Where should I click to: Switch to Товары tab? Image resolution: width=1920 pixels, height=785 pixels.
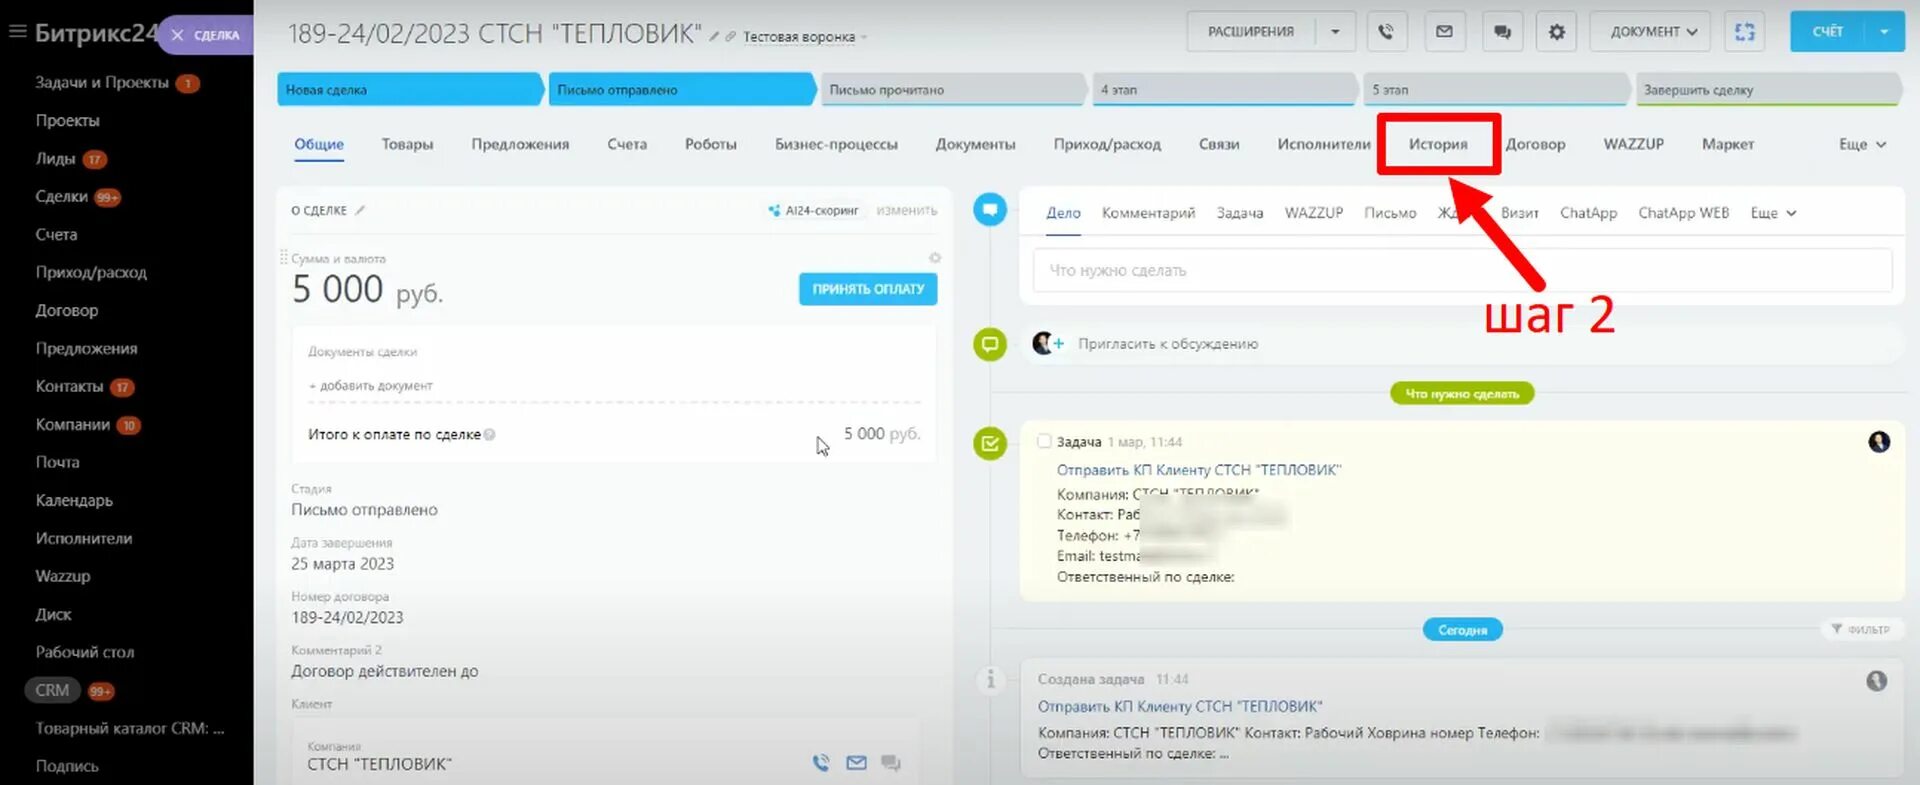[x=407, y=144]
